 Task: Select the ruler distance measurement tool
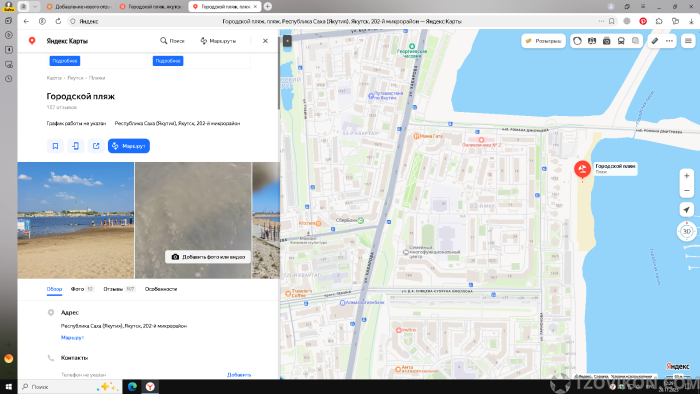pos(654,41)
